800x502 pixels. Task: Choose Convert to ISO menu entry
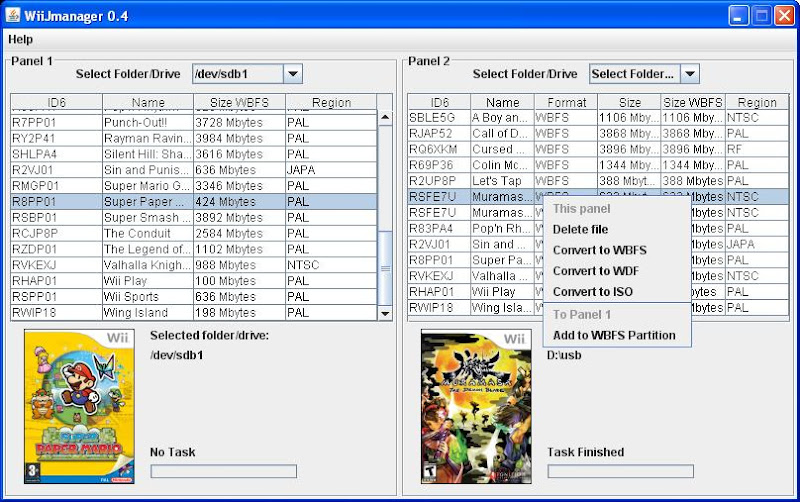pyautogui.click(x=592, y=292)
